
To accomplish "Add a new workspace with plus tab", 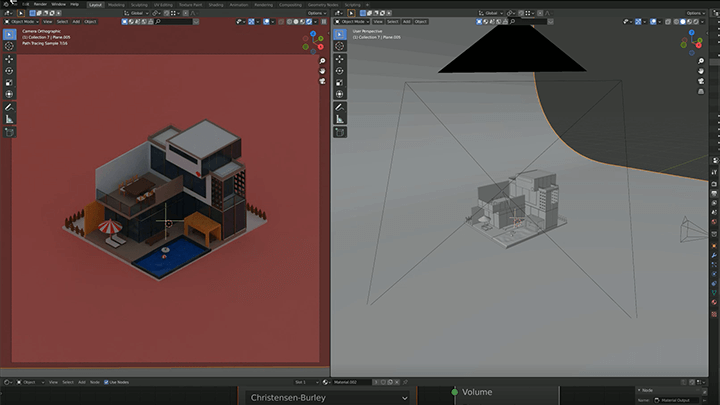I will [367, 5].
